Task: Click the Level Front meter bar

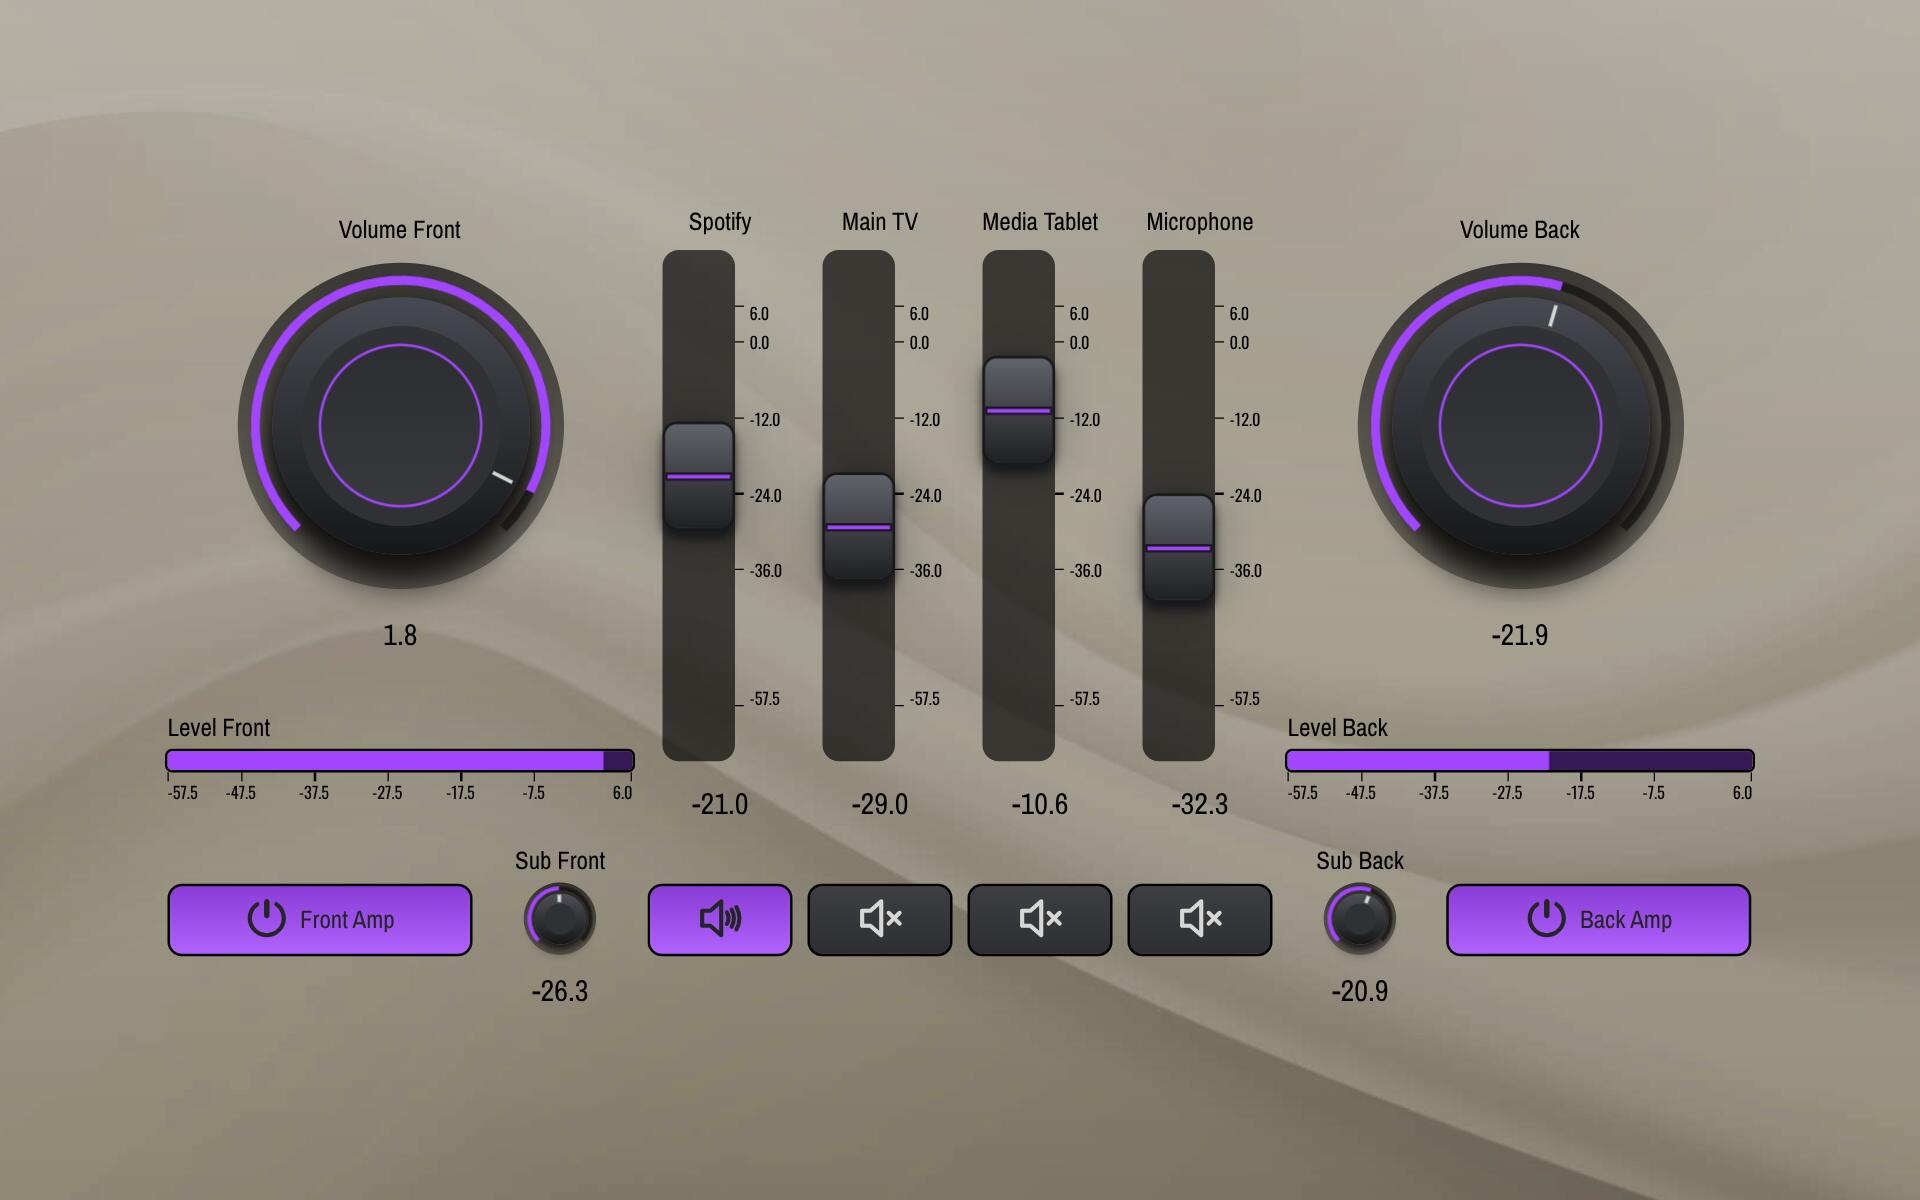Action: pos(400,761)
